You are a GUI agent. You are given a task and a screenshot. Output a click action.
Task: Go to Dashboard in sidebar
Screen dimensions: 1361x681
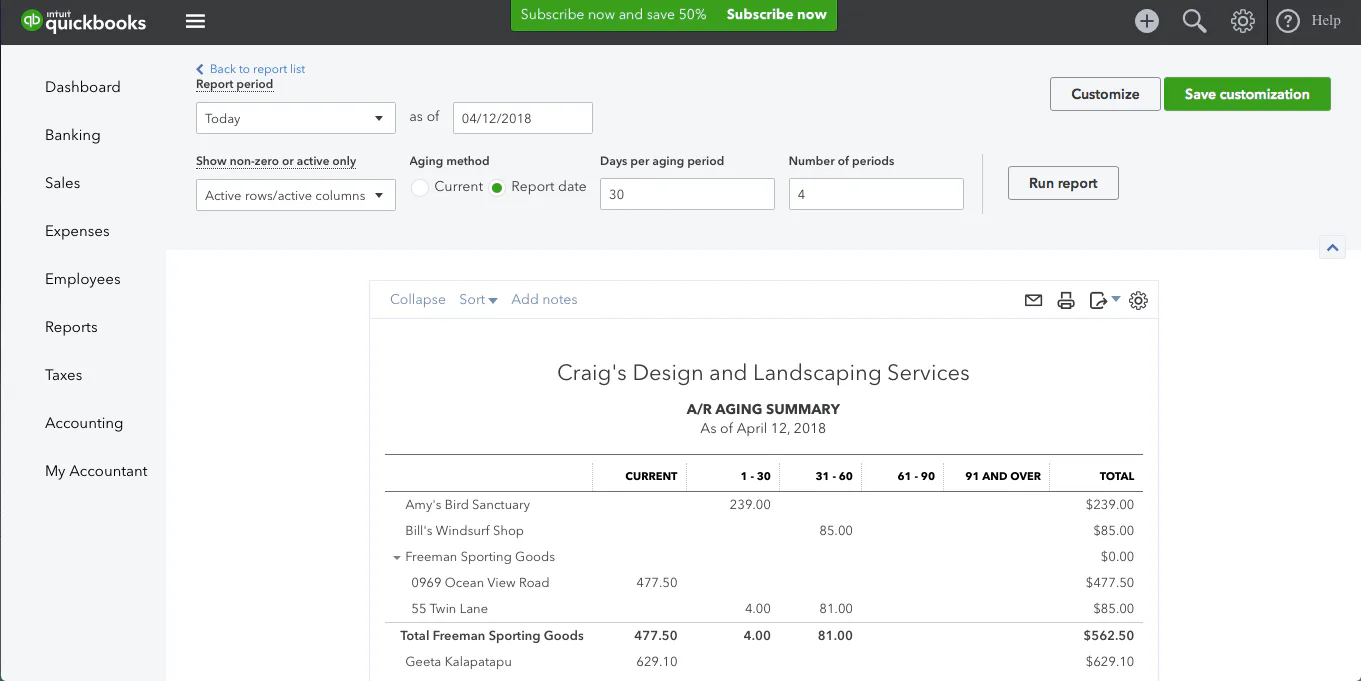pos(83,87)
